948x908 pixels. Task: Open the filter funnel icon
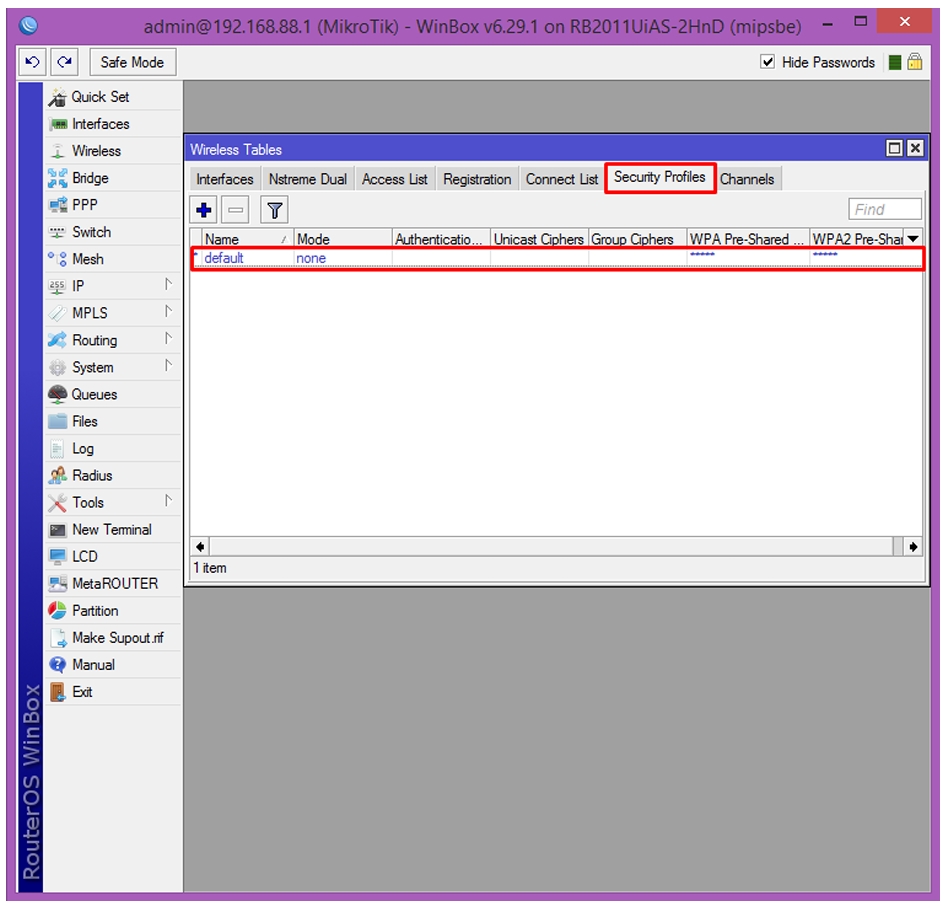coord(274,210)
